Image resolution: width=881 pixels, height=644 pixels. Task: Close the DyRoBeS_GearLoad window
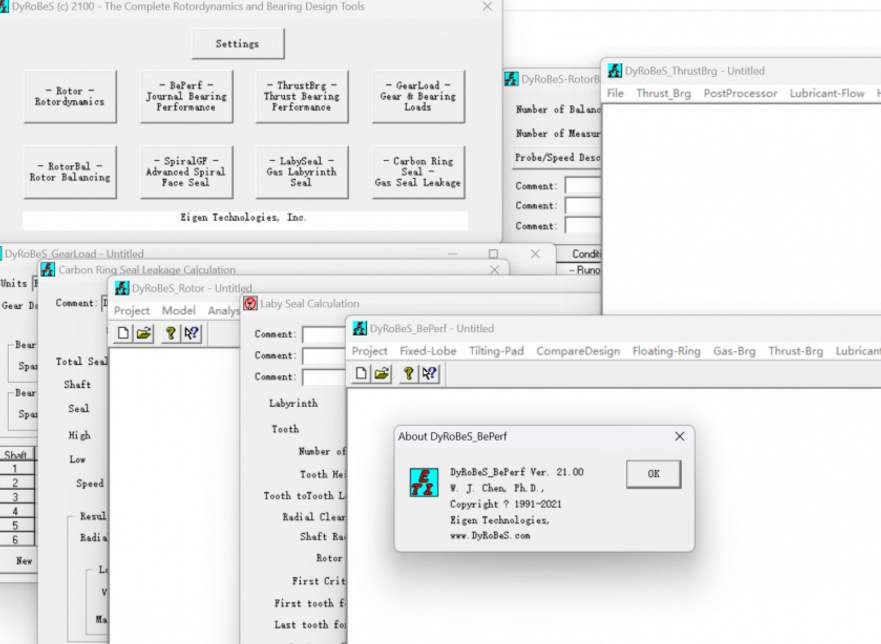point(535,254)
